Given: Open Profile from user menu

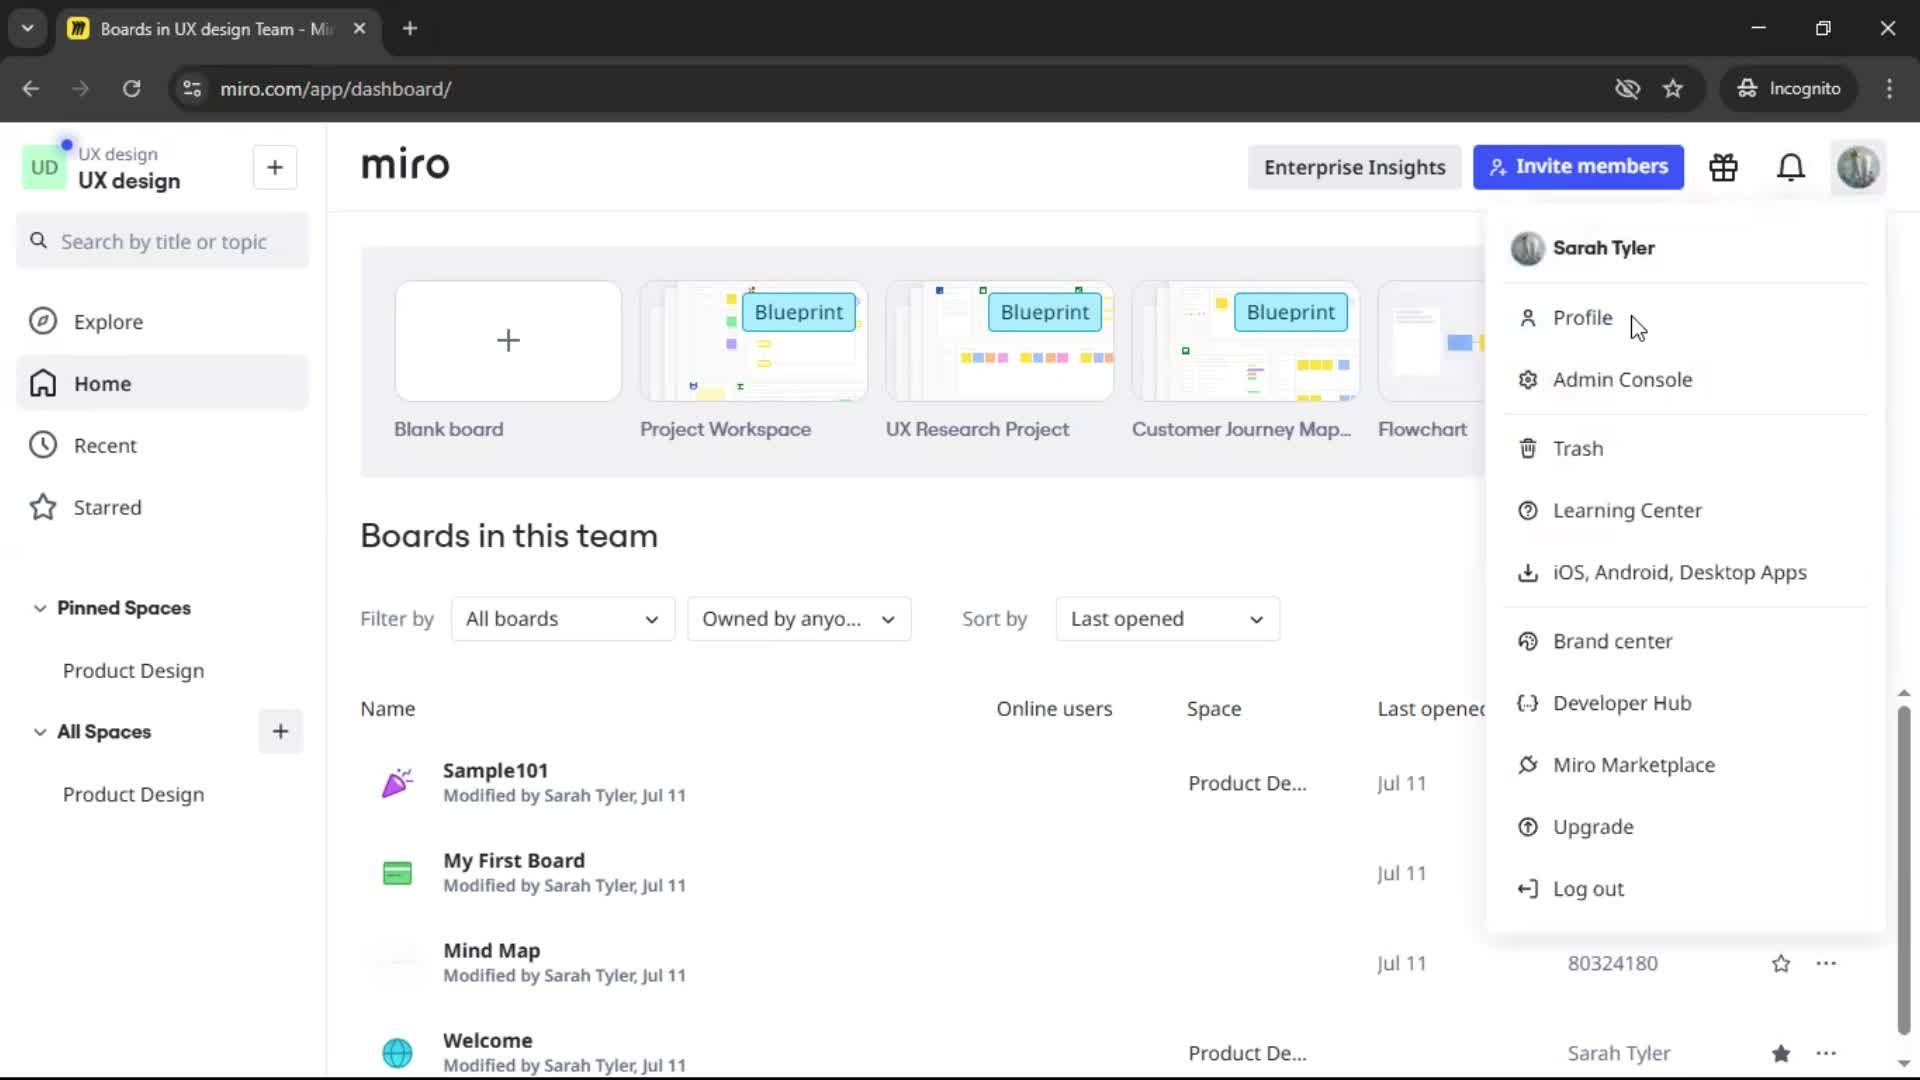Looking at the screenshot, I should click(x=1685, y=318).
